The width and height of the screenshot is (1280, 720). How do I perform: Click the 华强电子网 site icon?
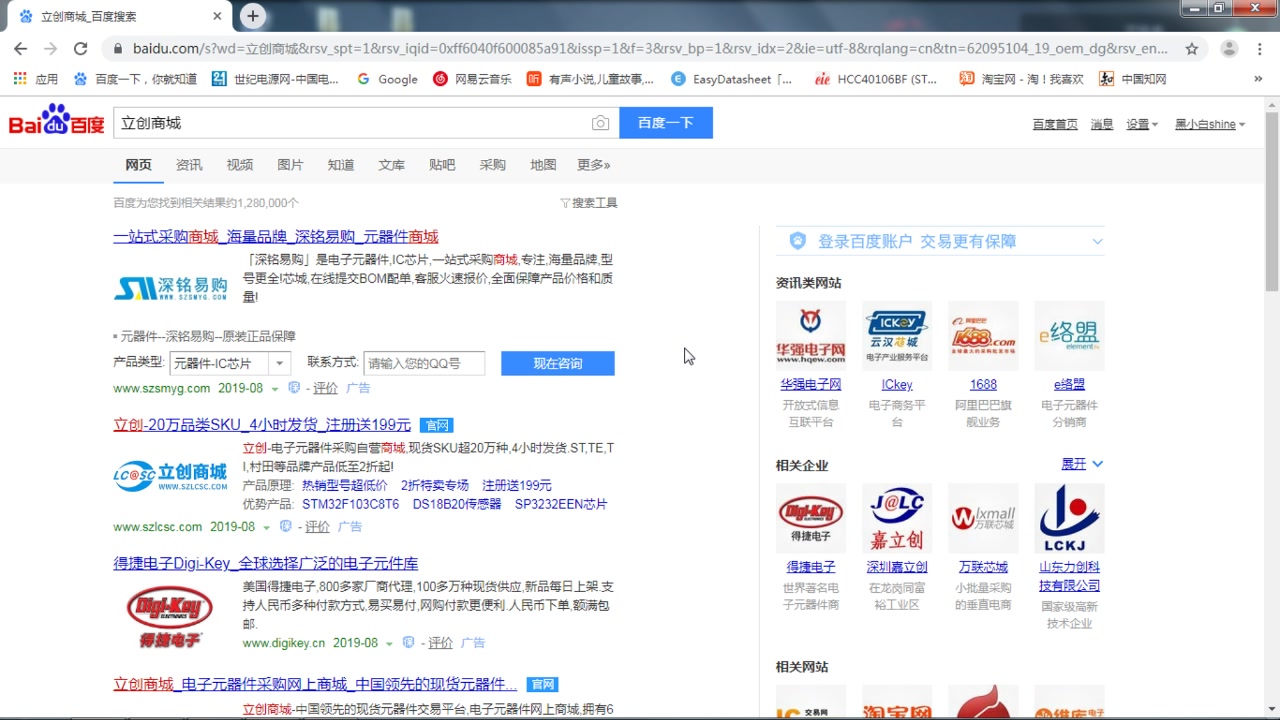pyautogui.click(x=811, y=336)
